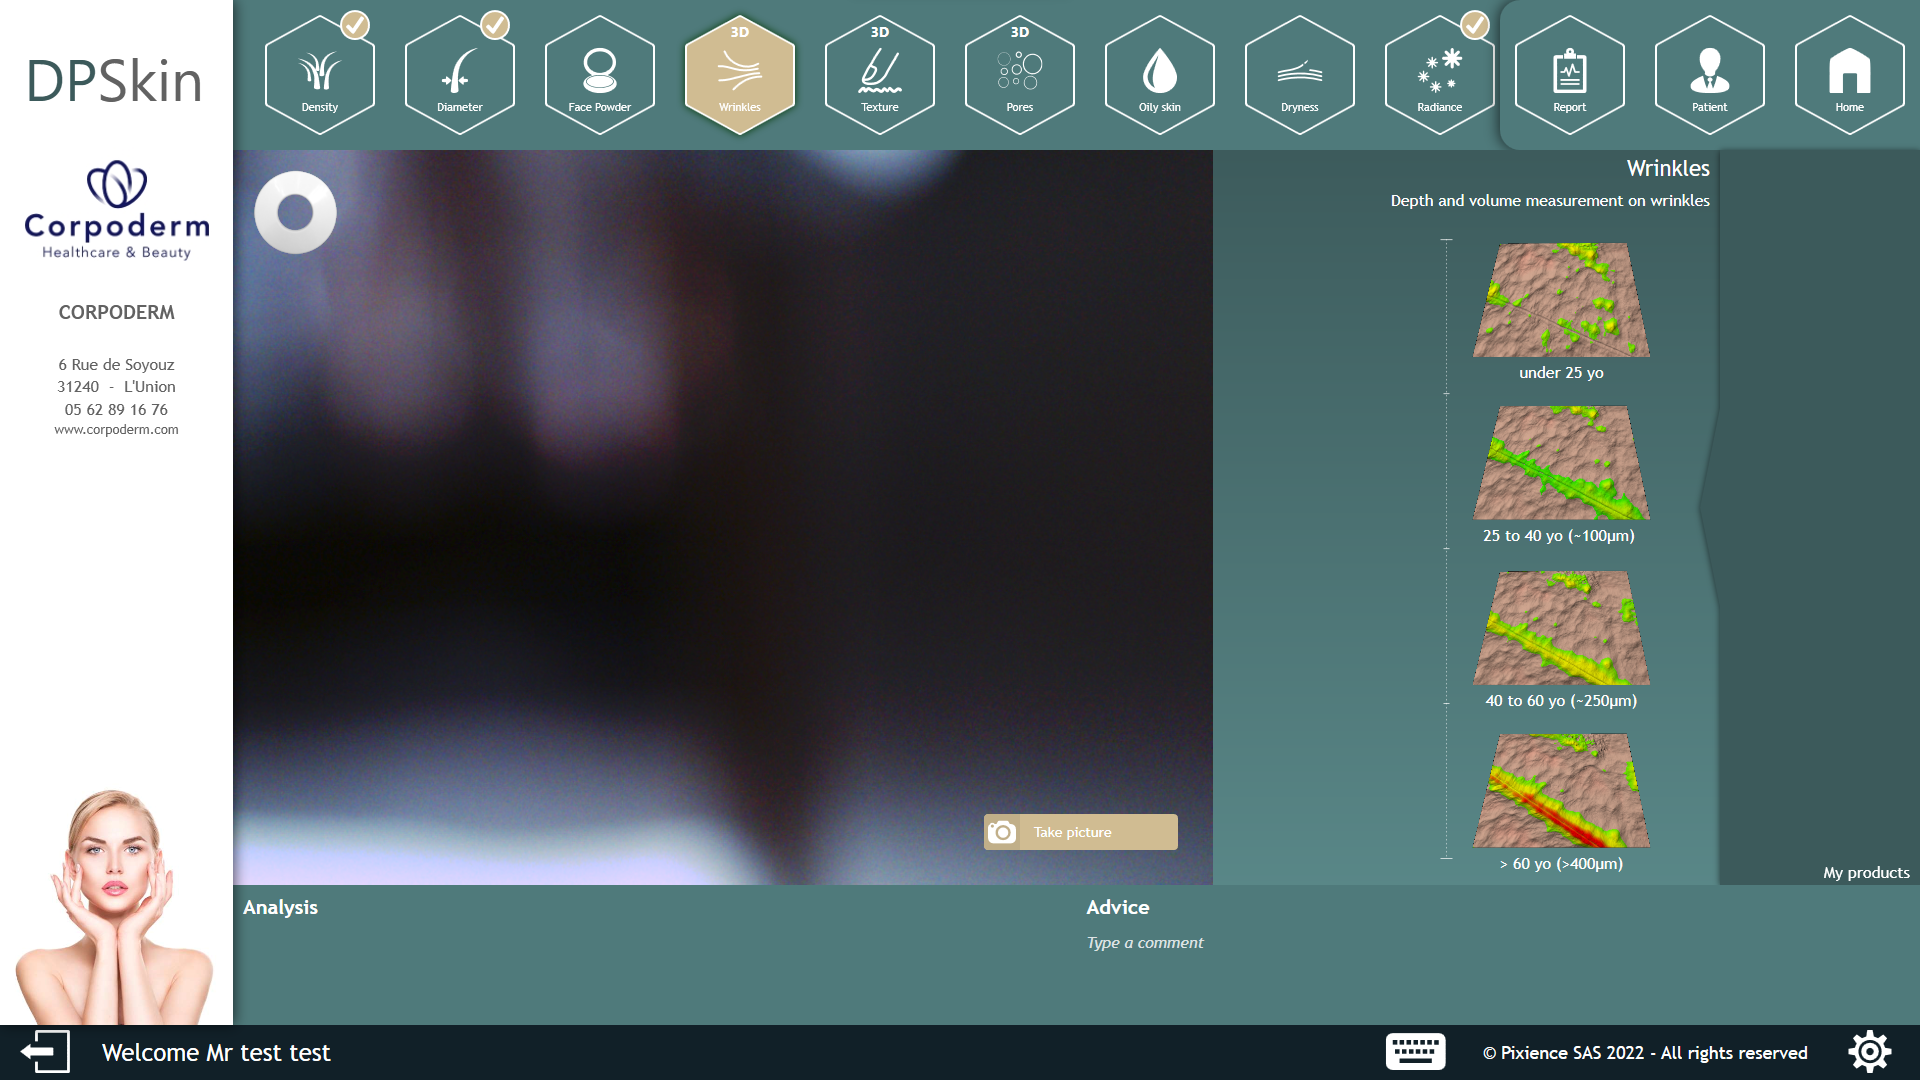Open the Dryness analysis module
This screenshot has height=1080, width=1920.
click(x=1299, y=76)
